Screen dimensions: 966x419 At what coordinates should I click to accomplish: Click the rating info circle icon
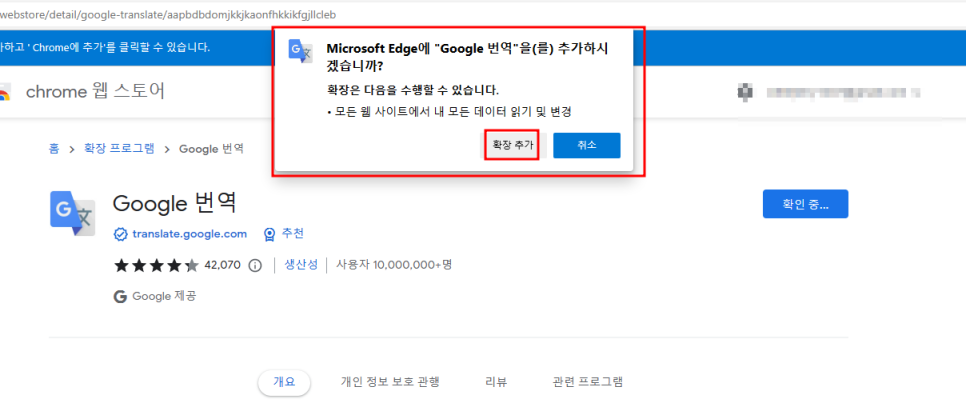pos(255,266)
